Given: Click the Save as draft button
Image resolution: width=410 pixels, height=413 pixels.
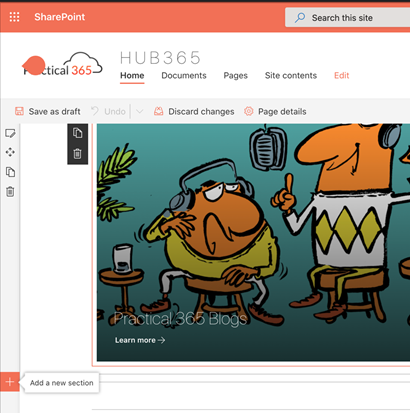Looking at the screenshot, I should pos(48,111).
